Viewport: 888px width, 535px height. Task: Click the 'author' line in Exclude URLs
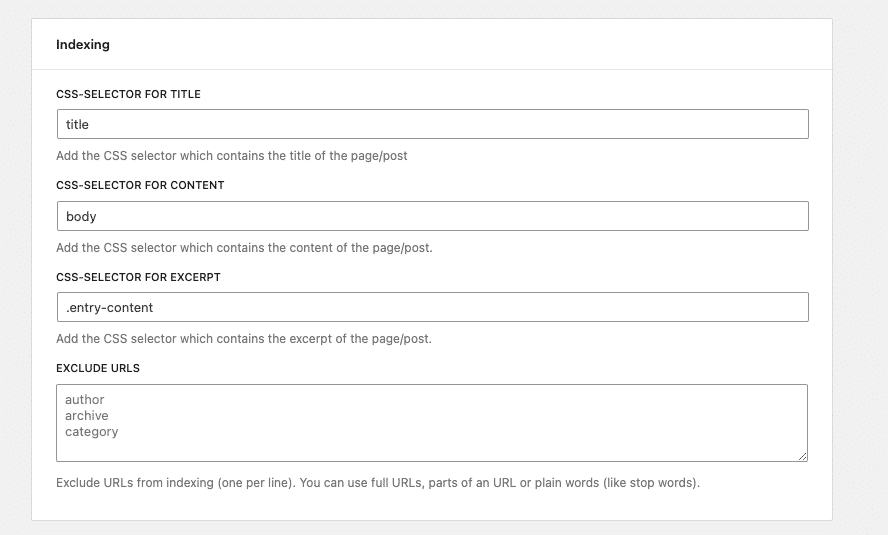coord(84,400)
